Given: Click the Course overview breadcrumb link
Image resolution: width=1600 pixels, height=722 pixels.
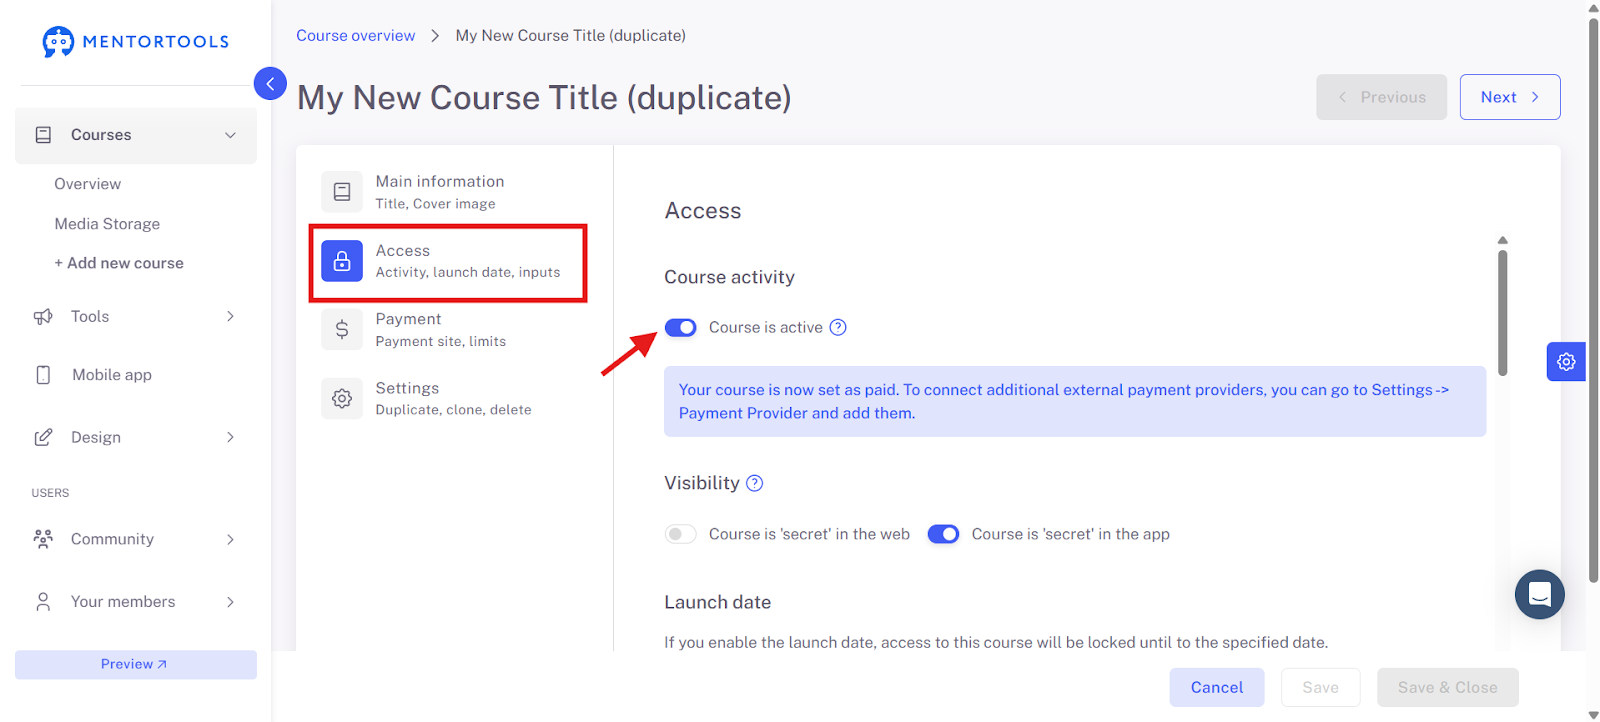Looking at the screenshot, I should pos(356,35).
